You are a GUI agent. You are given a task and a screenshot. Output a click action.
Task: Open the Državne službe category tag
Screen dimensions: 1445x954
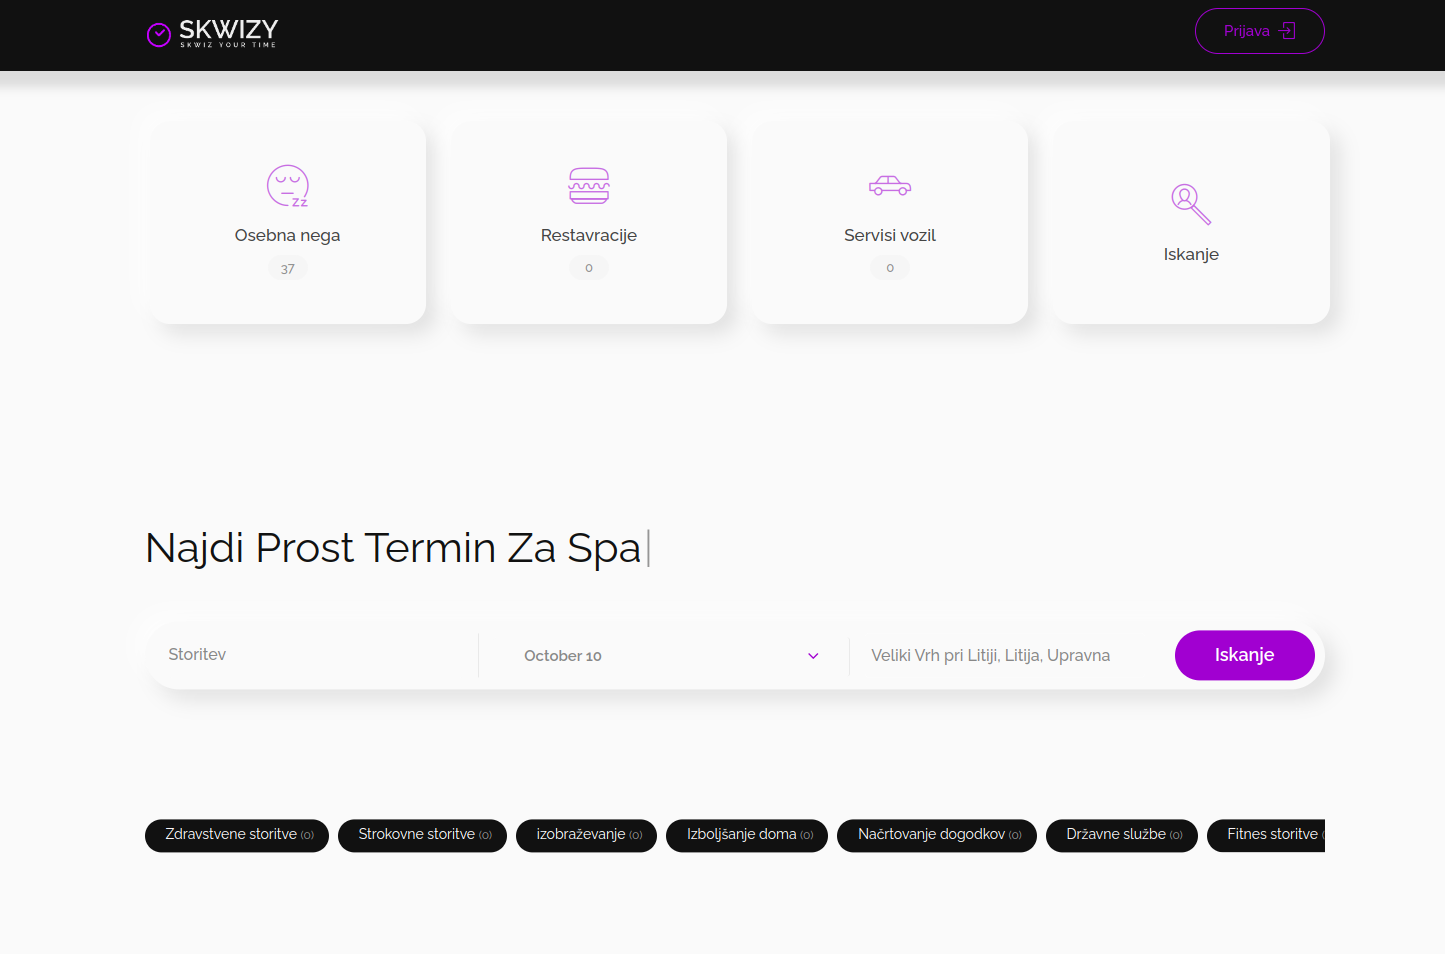pos(1121,835)
